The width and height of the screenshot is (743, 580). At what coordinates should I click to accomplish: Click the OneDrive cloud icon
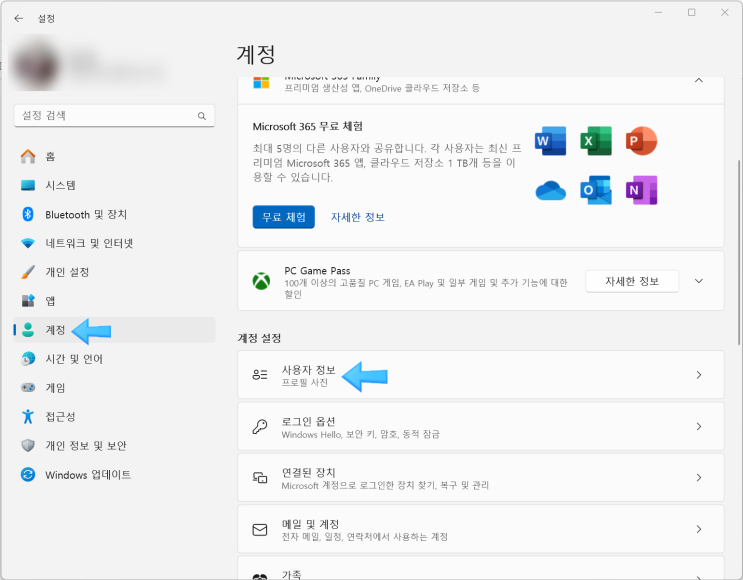551,190
